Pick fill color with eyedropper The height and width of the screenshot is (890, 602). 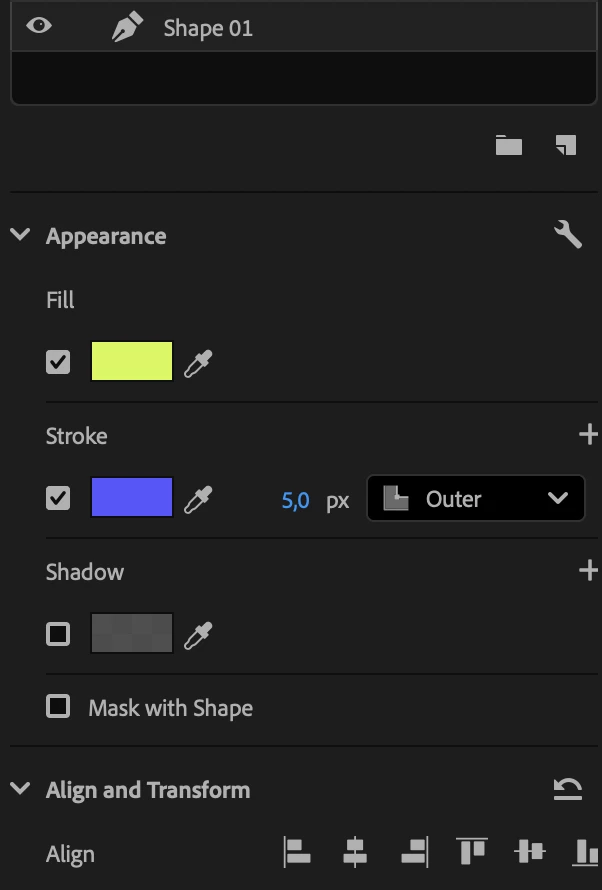pos(198,363)
